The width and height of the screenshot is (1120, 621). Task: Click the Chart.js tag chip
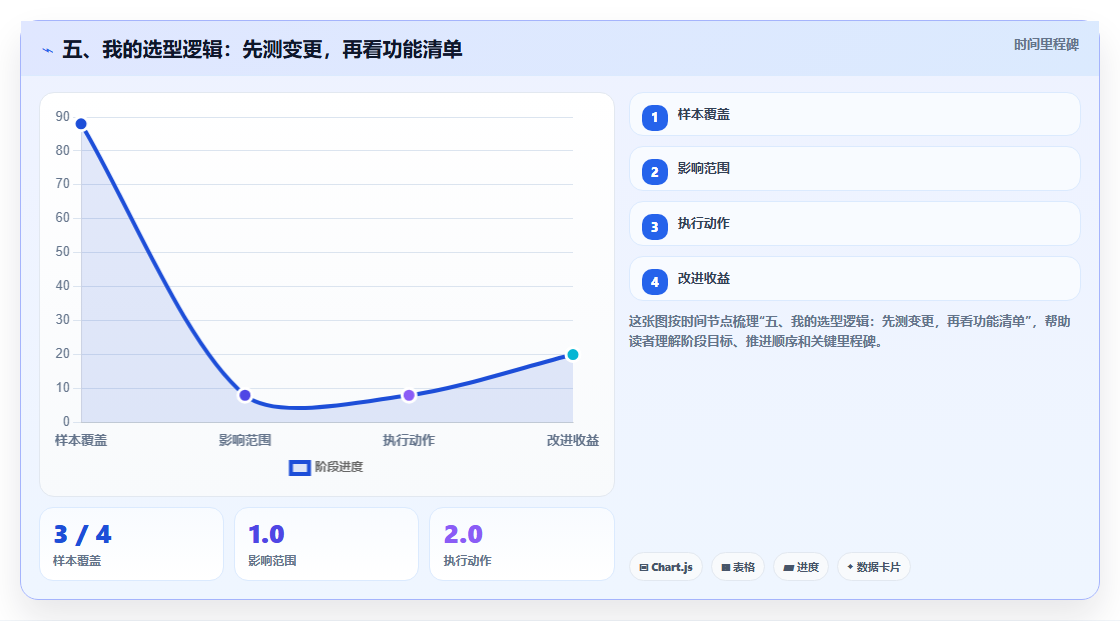666,567
